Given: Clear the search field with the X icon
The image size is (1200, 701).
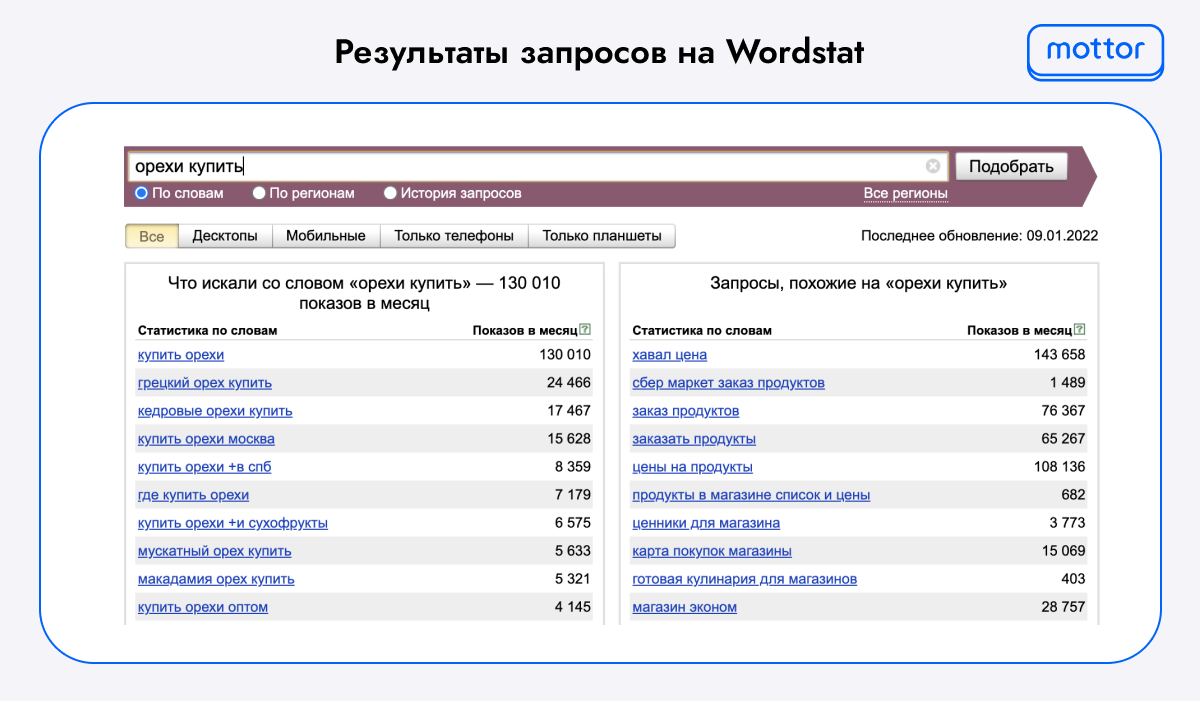Looking at the screenshot, I should coord(933,166).
